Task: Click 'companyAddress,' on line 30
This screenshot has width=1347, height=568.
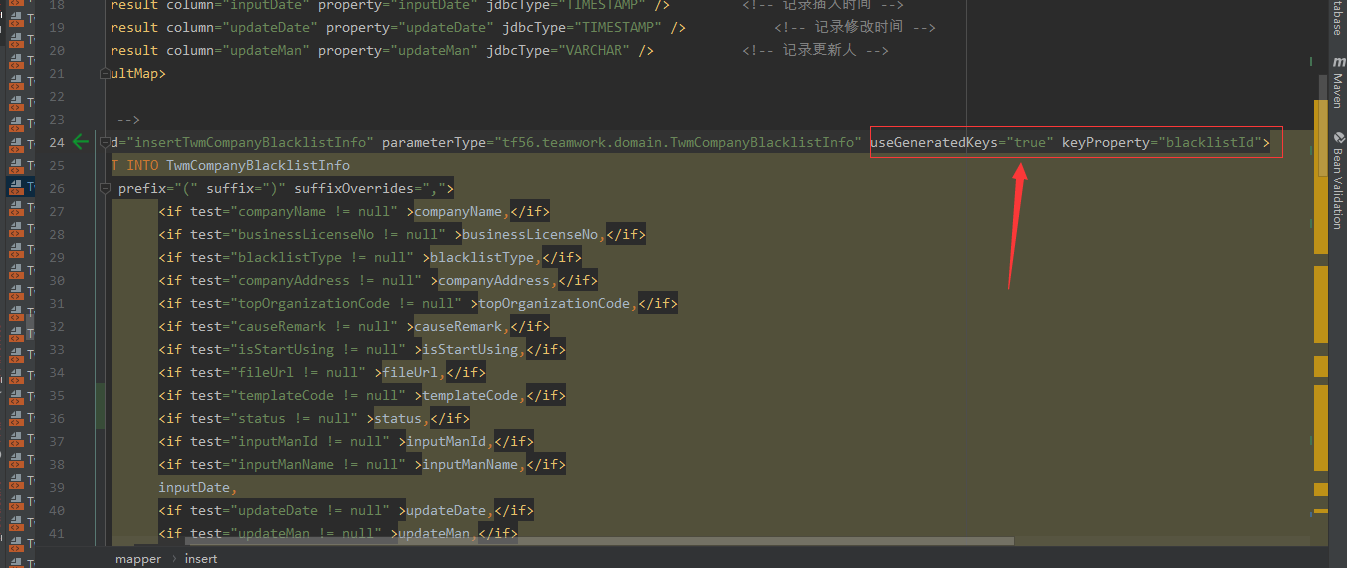Action: click(498, 280)
